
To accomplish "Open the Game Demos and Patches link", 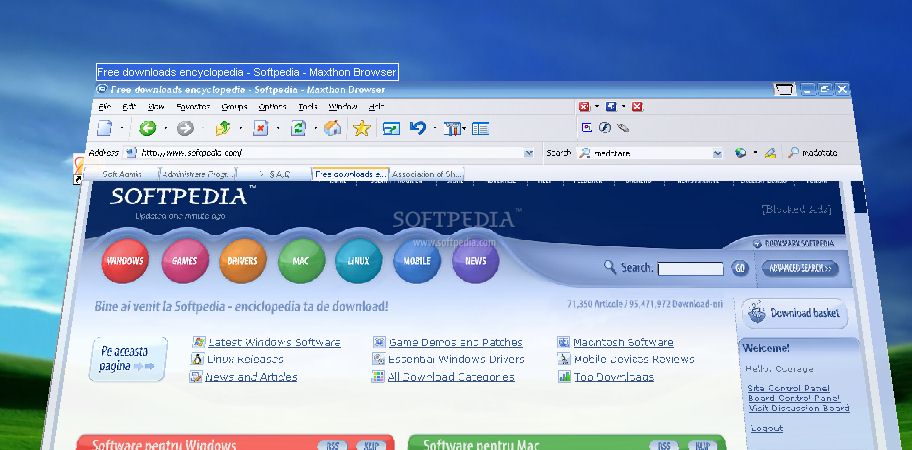I will click(x=455, y=342).
